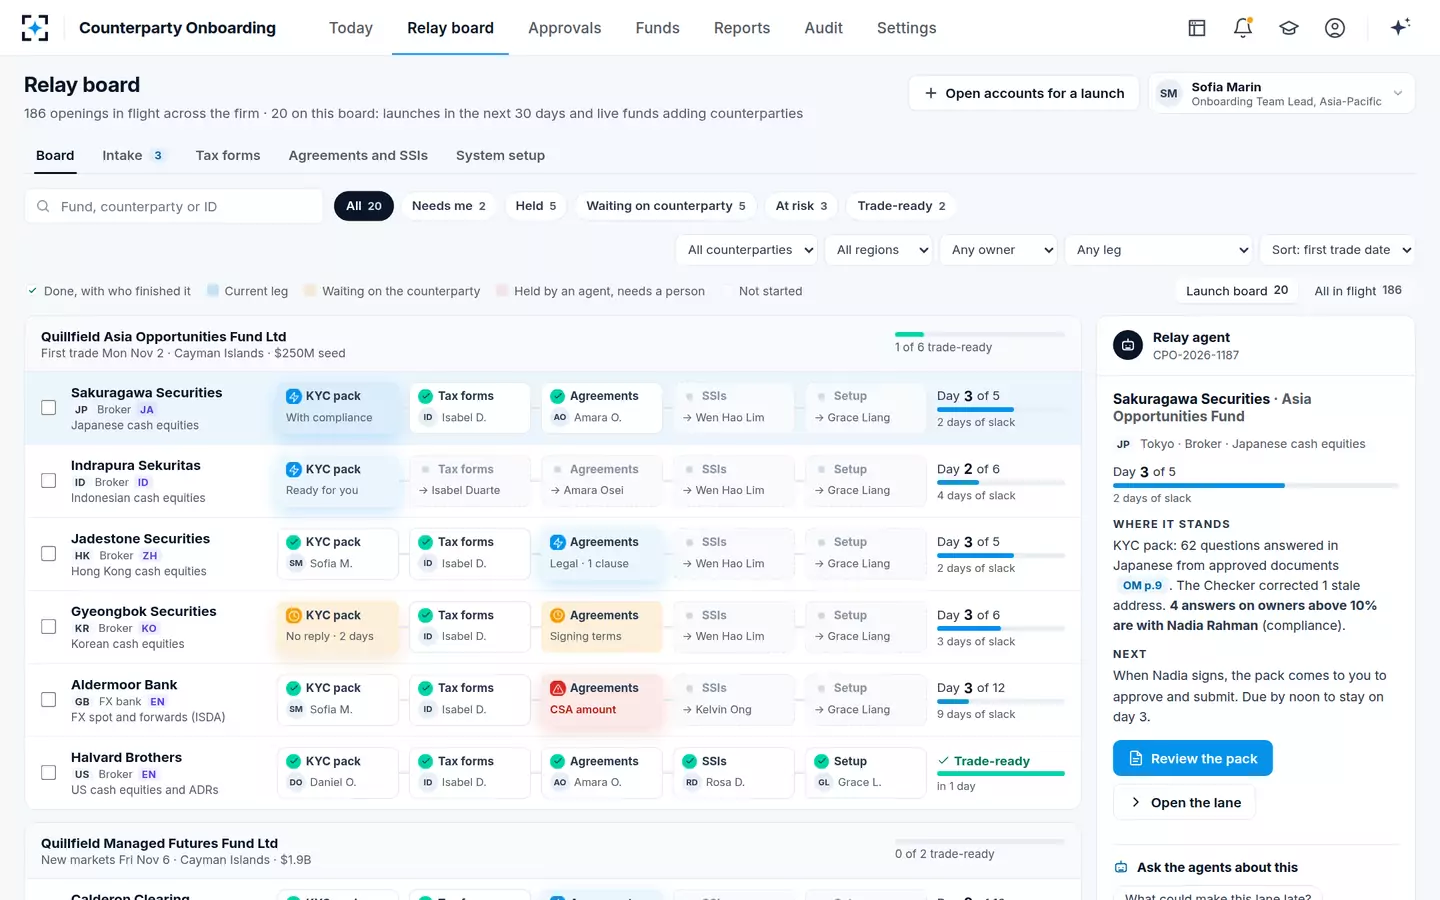Screen dimensions: 1440x900
Task: Click the Jadestone KYC pack check icon
Action: pyautogui.click(x=294, y=542)
